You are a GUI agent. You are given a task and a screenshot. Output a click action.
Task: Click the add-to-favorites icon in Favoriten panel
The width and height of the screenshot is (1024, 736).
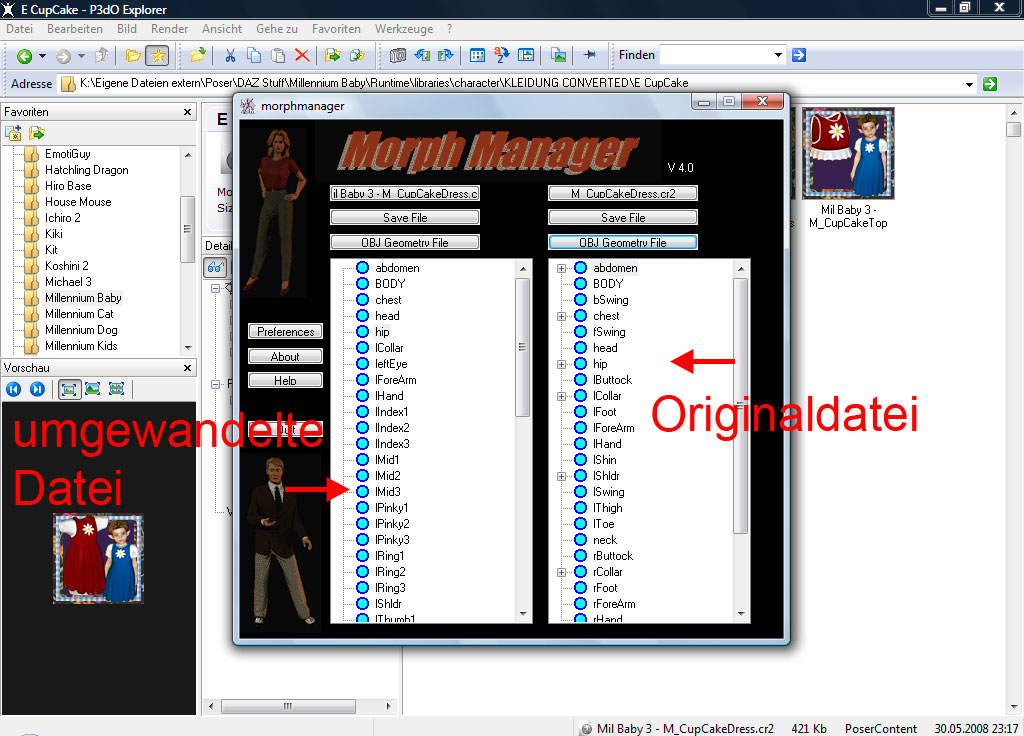tap(13, 133)
